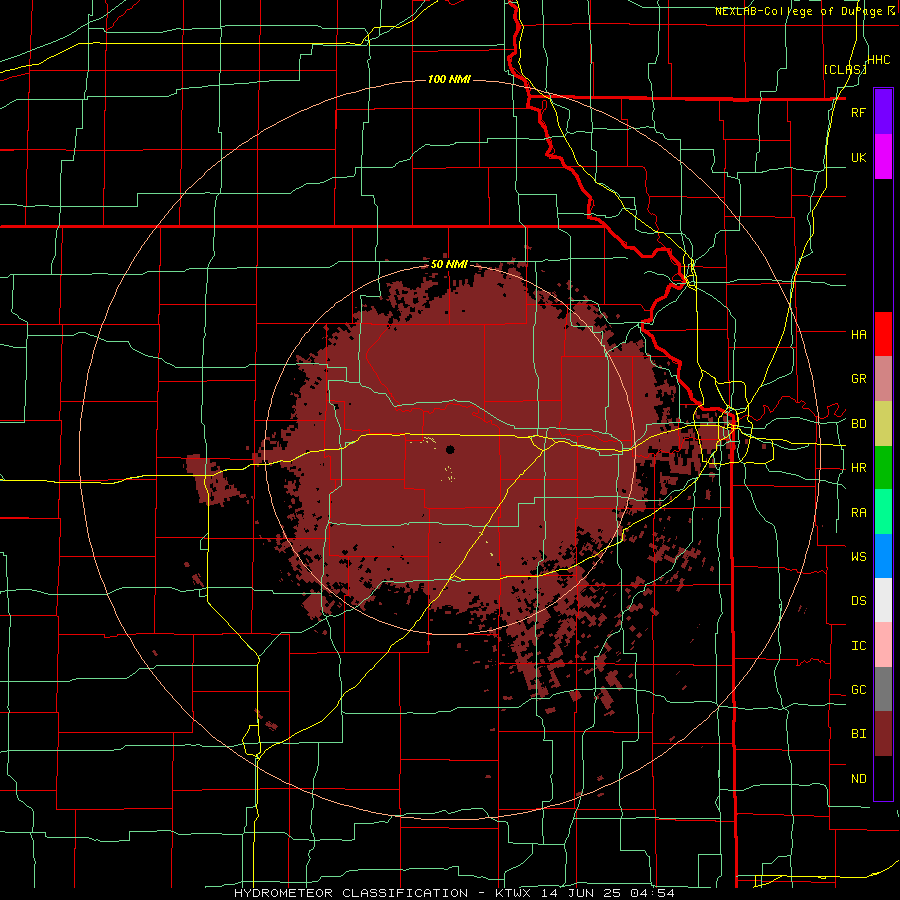Click the ND legend label
The width and height of the screenshot is (900, 900).
click(x=858, y=779)
